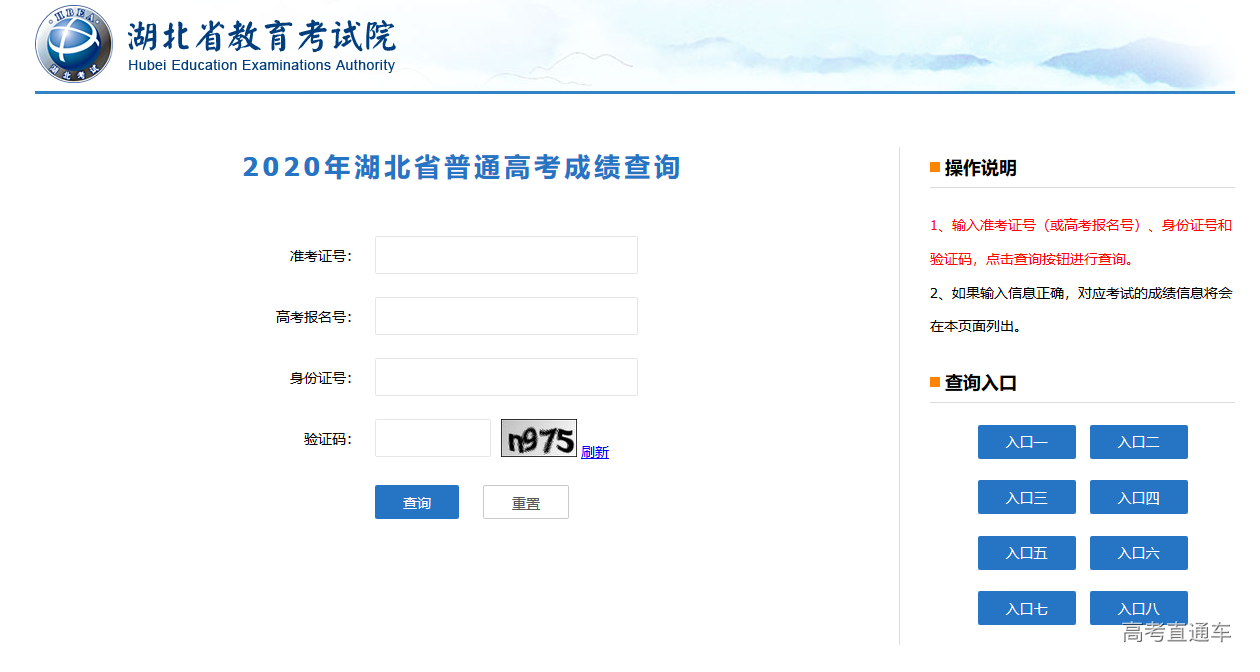Open score query entrance 入口三
Image resolution: width=1260 pixels, height=672 pixels.
pos(1026,496)
